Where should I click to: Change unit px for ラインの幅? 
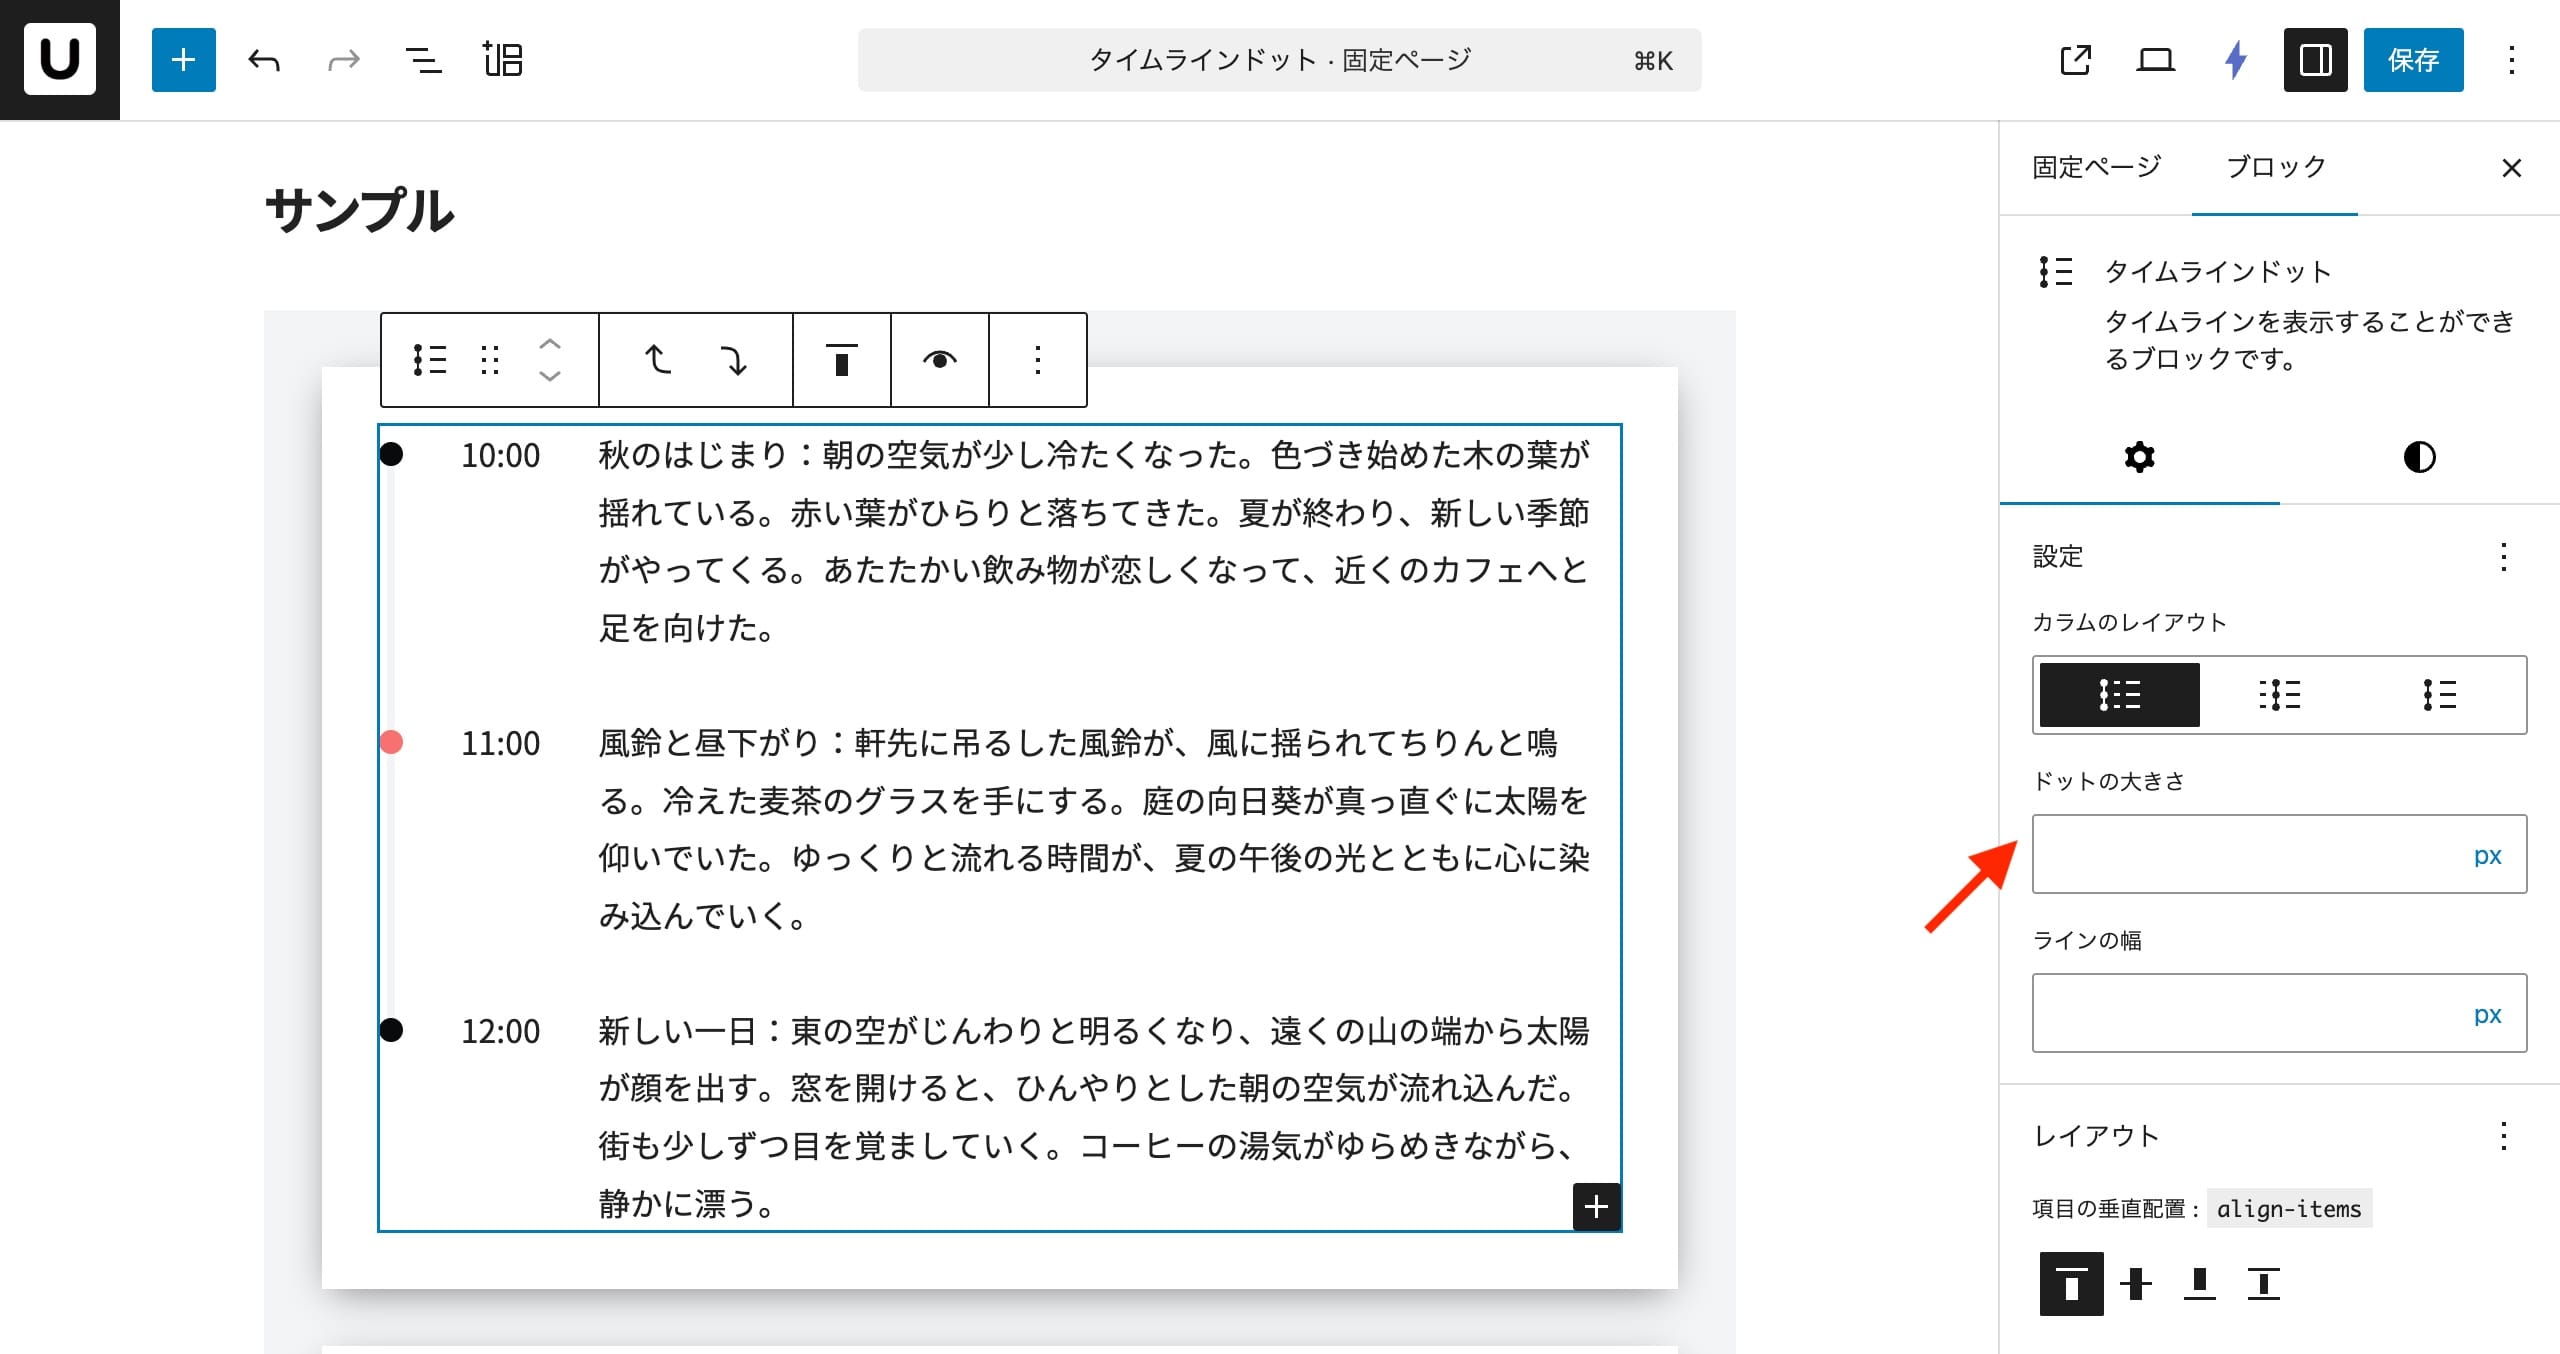click(x=2487, y=1015)
